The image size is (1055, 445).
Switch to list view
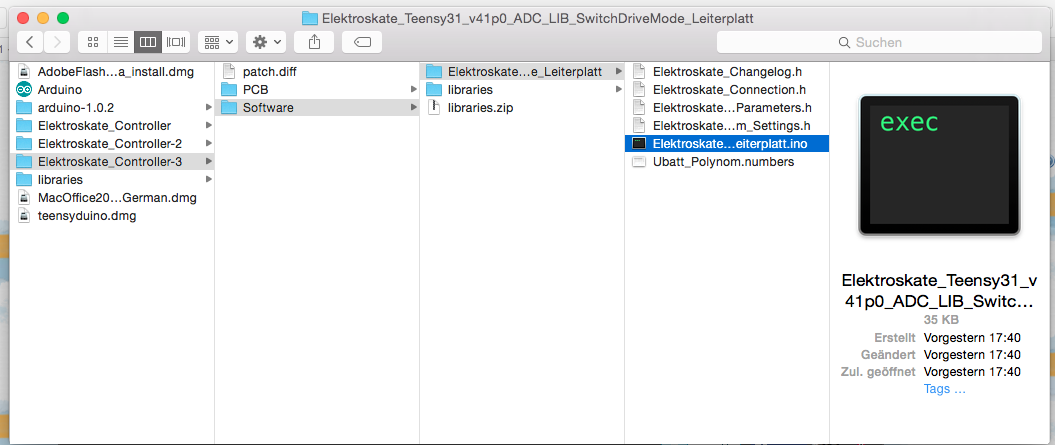[x=120, y=42]
